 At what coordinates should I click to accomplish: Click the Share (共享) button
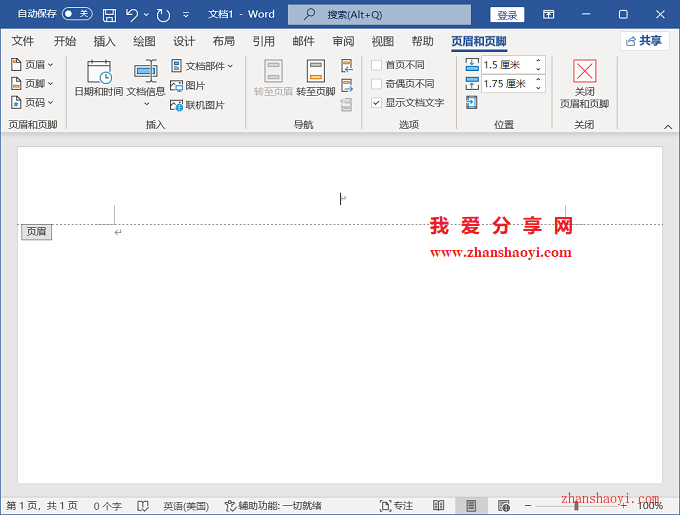coord(644,41)
